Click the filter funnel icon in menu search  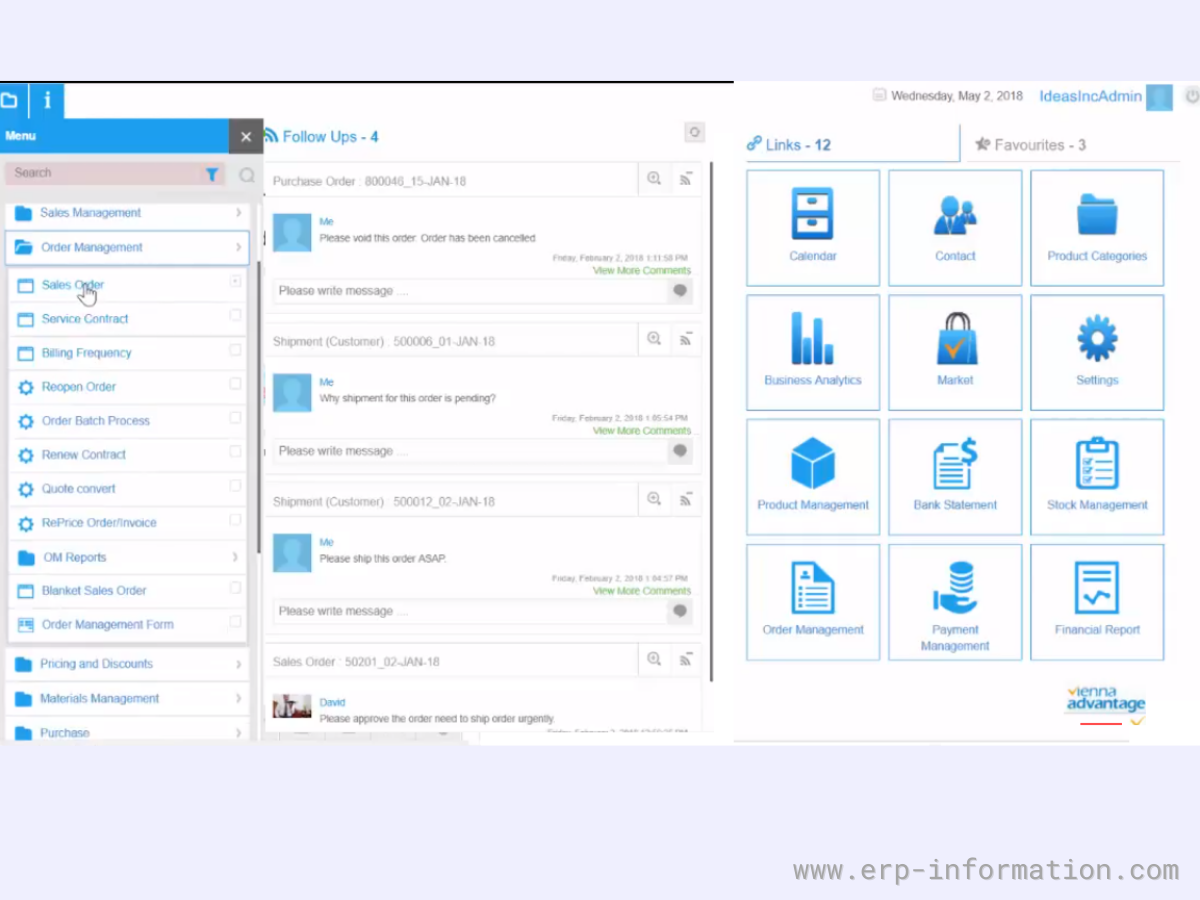[x=212, y=173]
